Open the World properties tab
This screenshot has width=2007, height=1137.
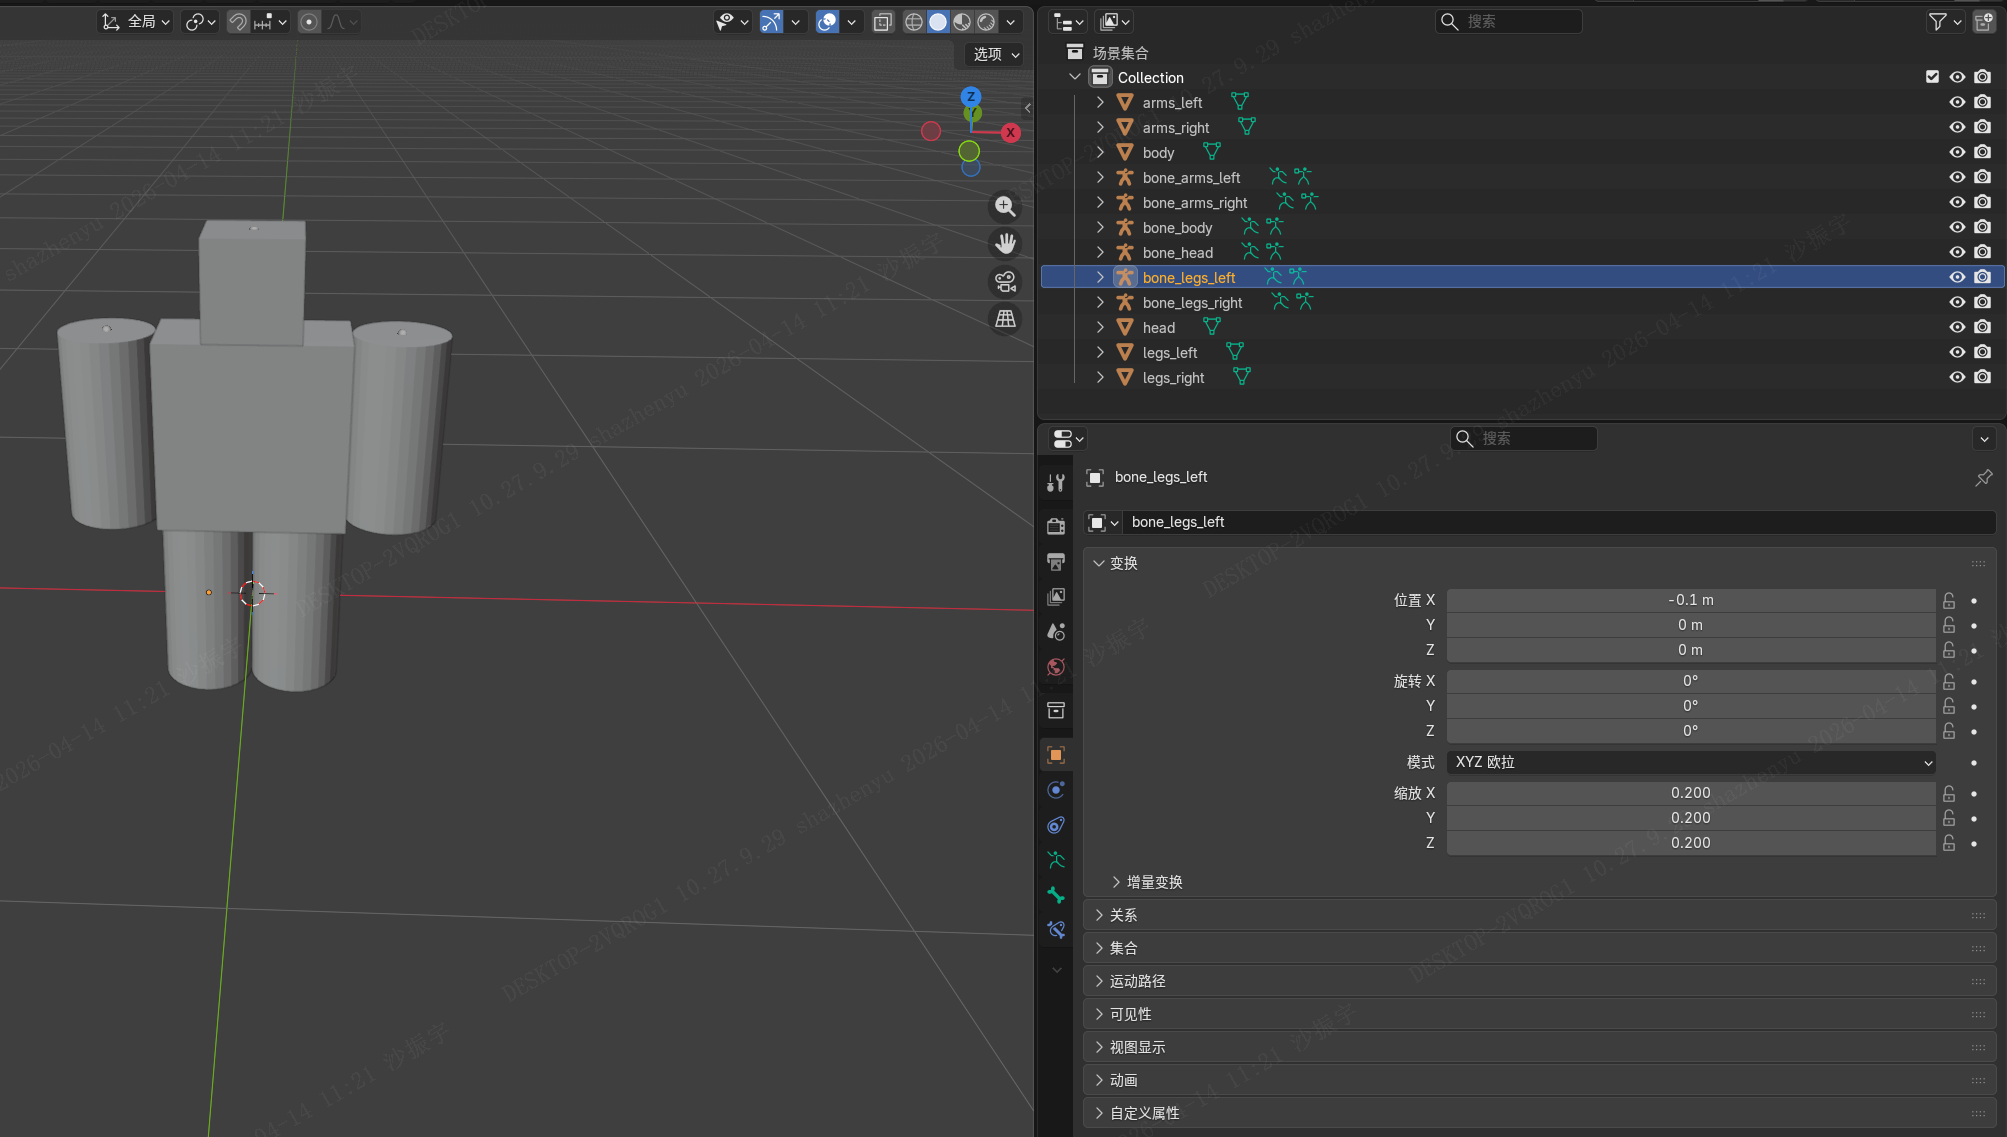click(x=1055, y=667)
